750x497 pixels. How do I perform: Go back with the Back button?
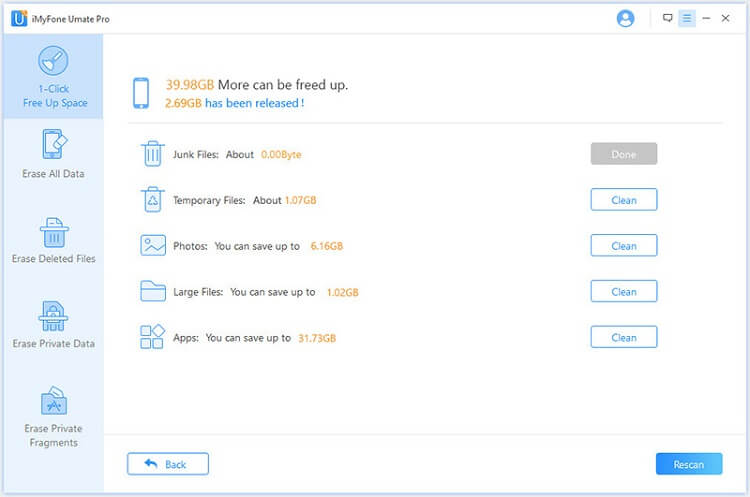168,464
